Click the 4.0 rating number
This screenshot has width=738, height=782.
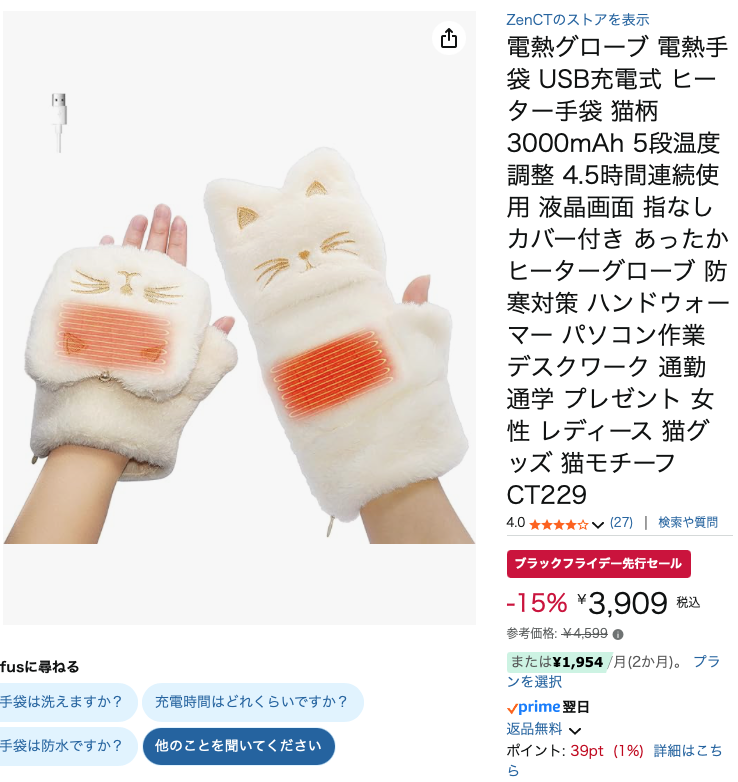click(516, 522)
